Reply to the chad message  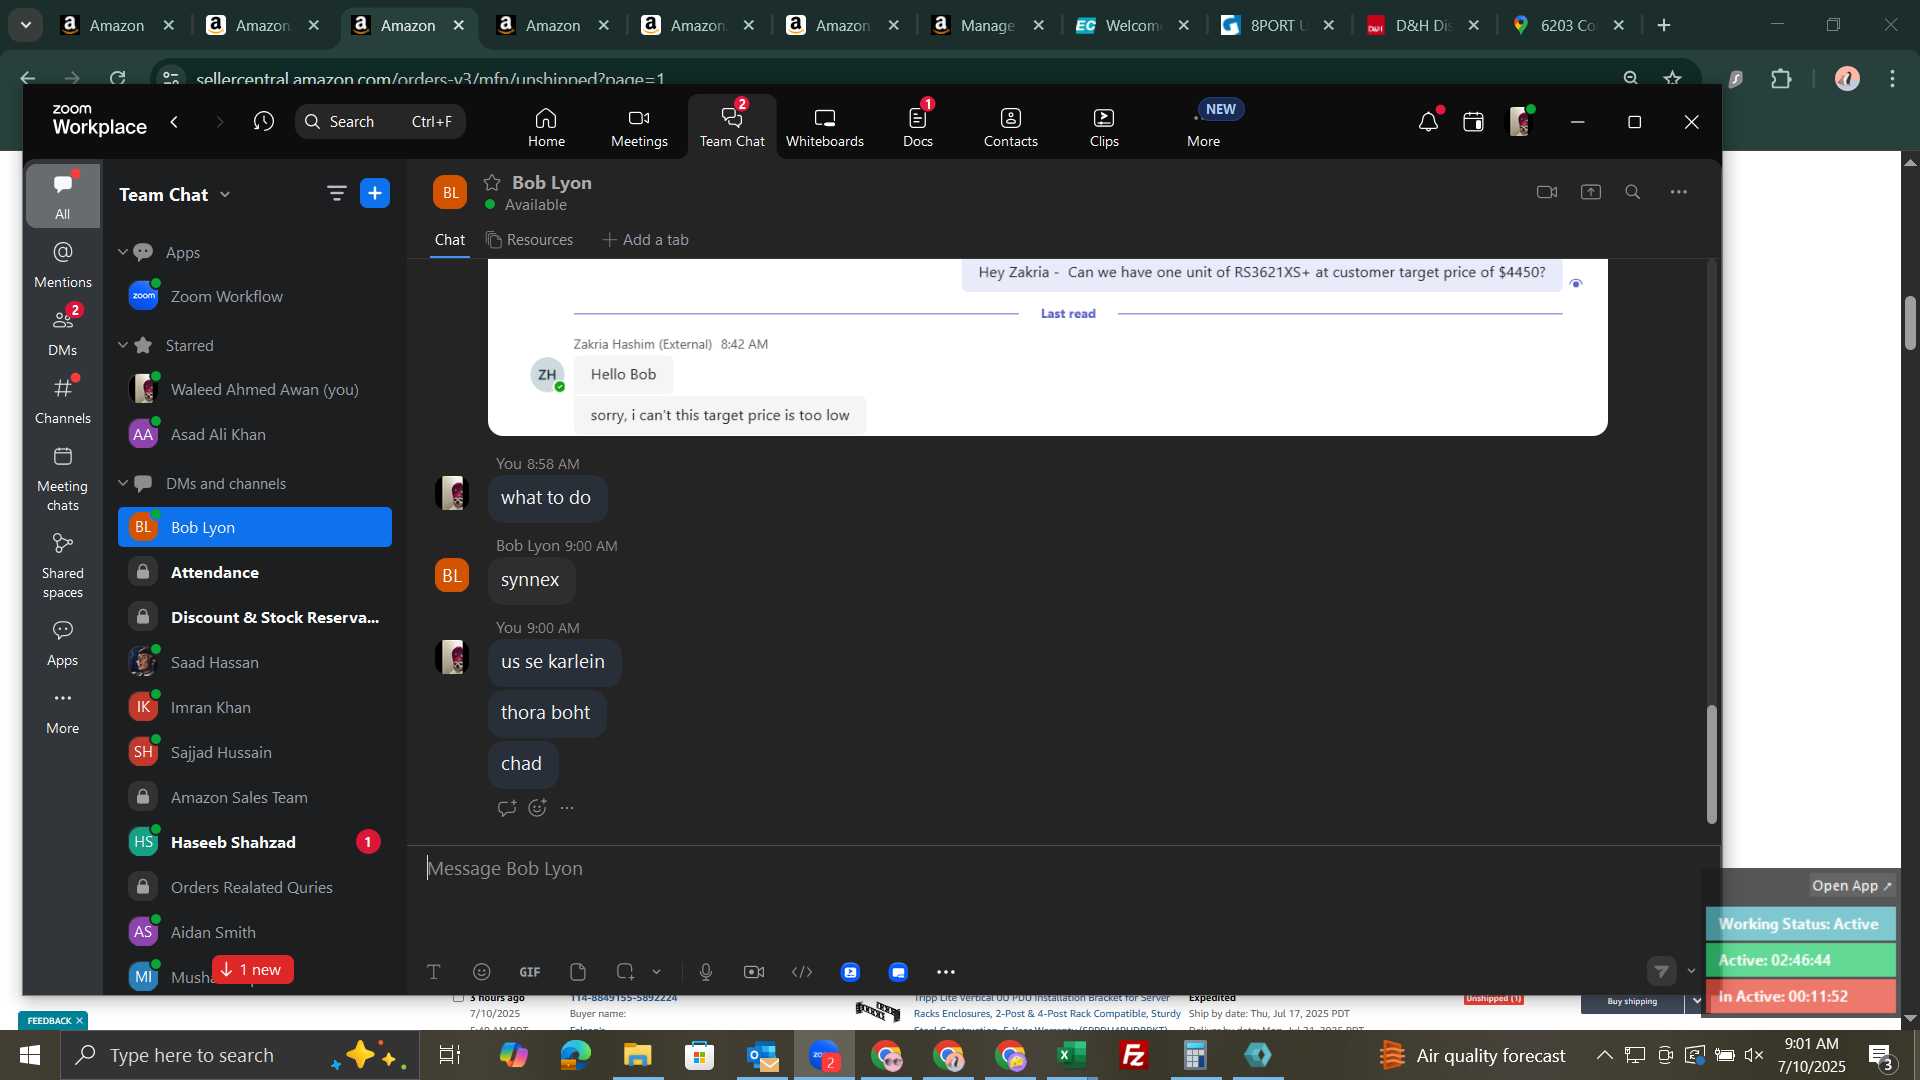(x=507, y=808)
